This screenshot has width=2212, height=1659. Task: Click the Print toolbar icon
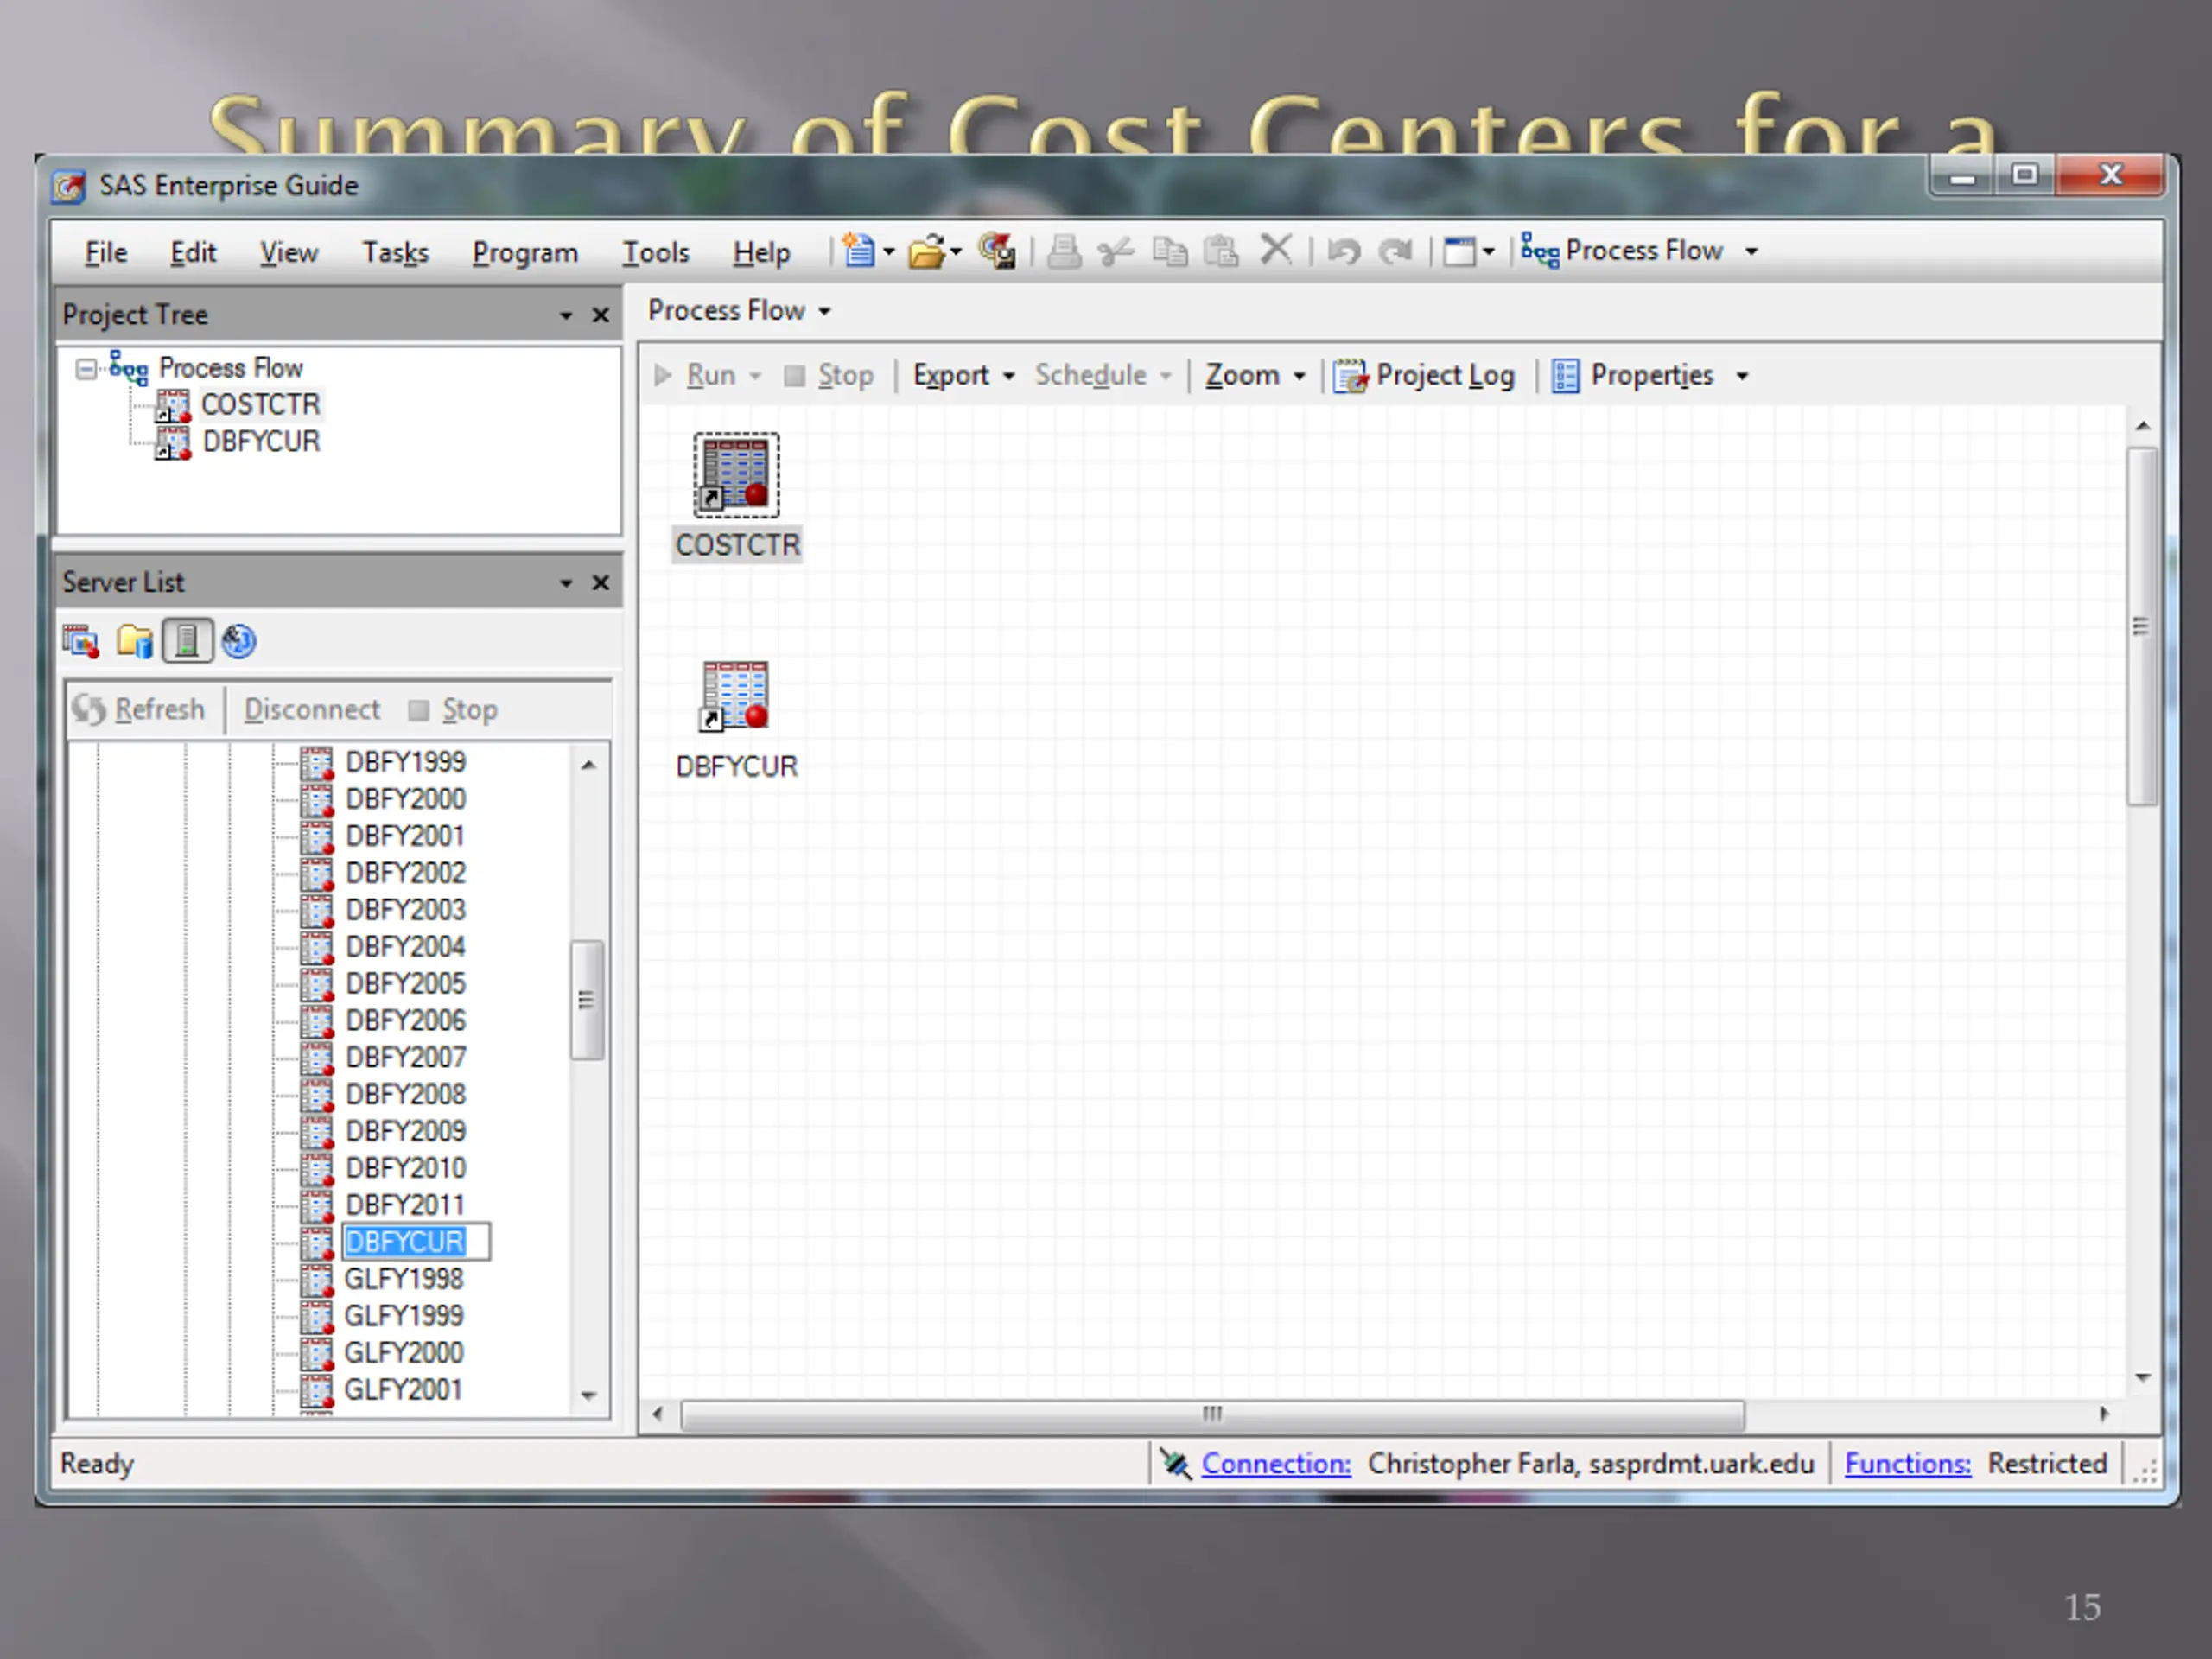coord(1064,251)
